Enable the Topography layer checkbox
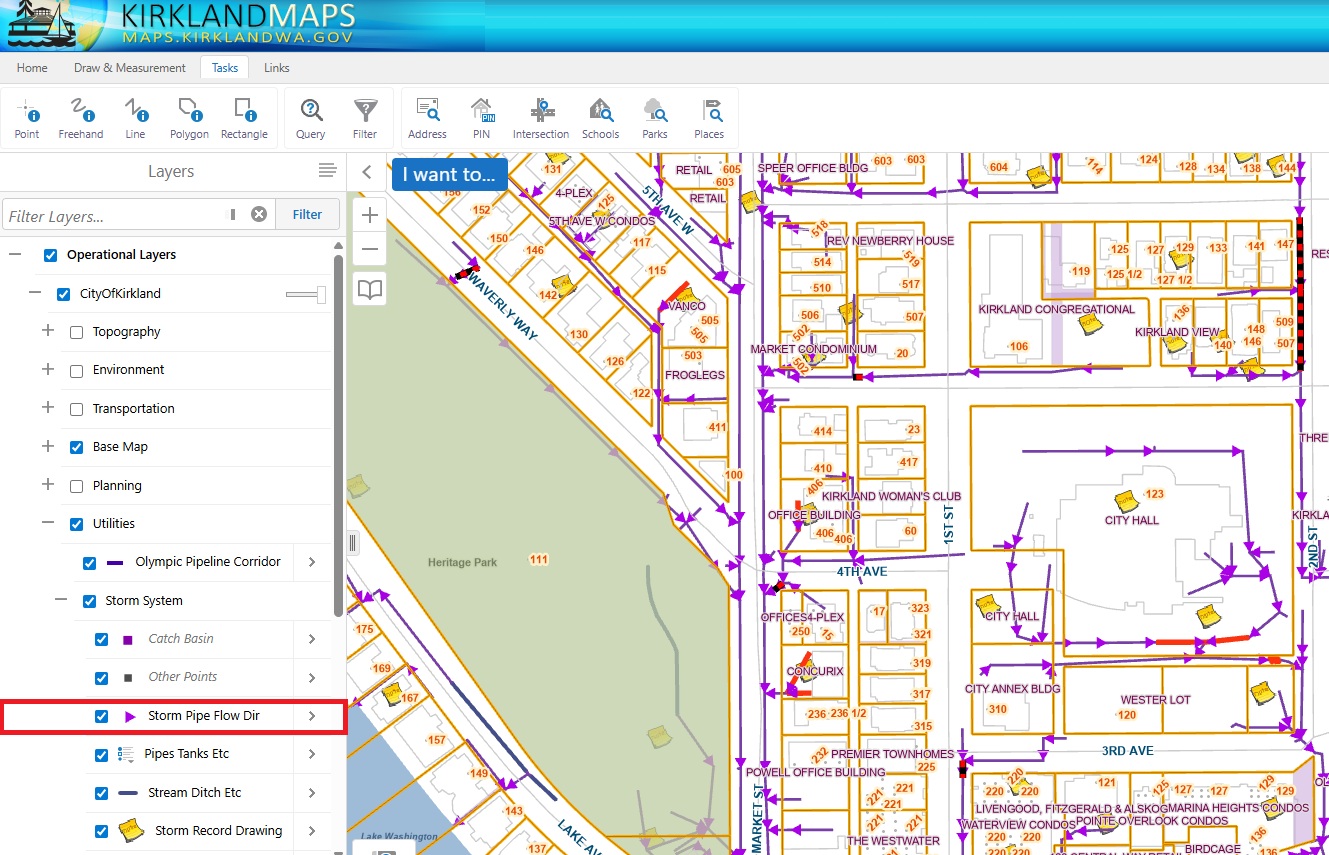 (77, 332)
